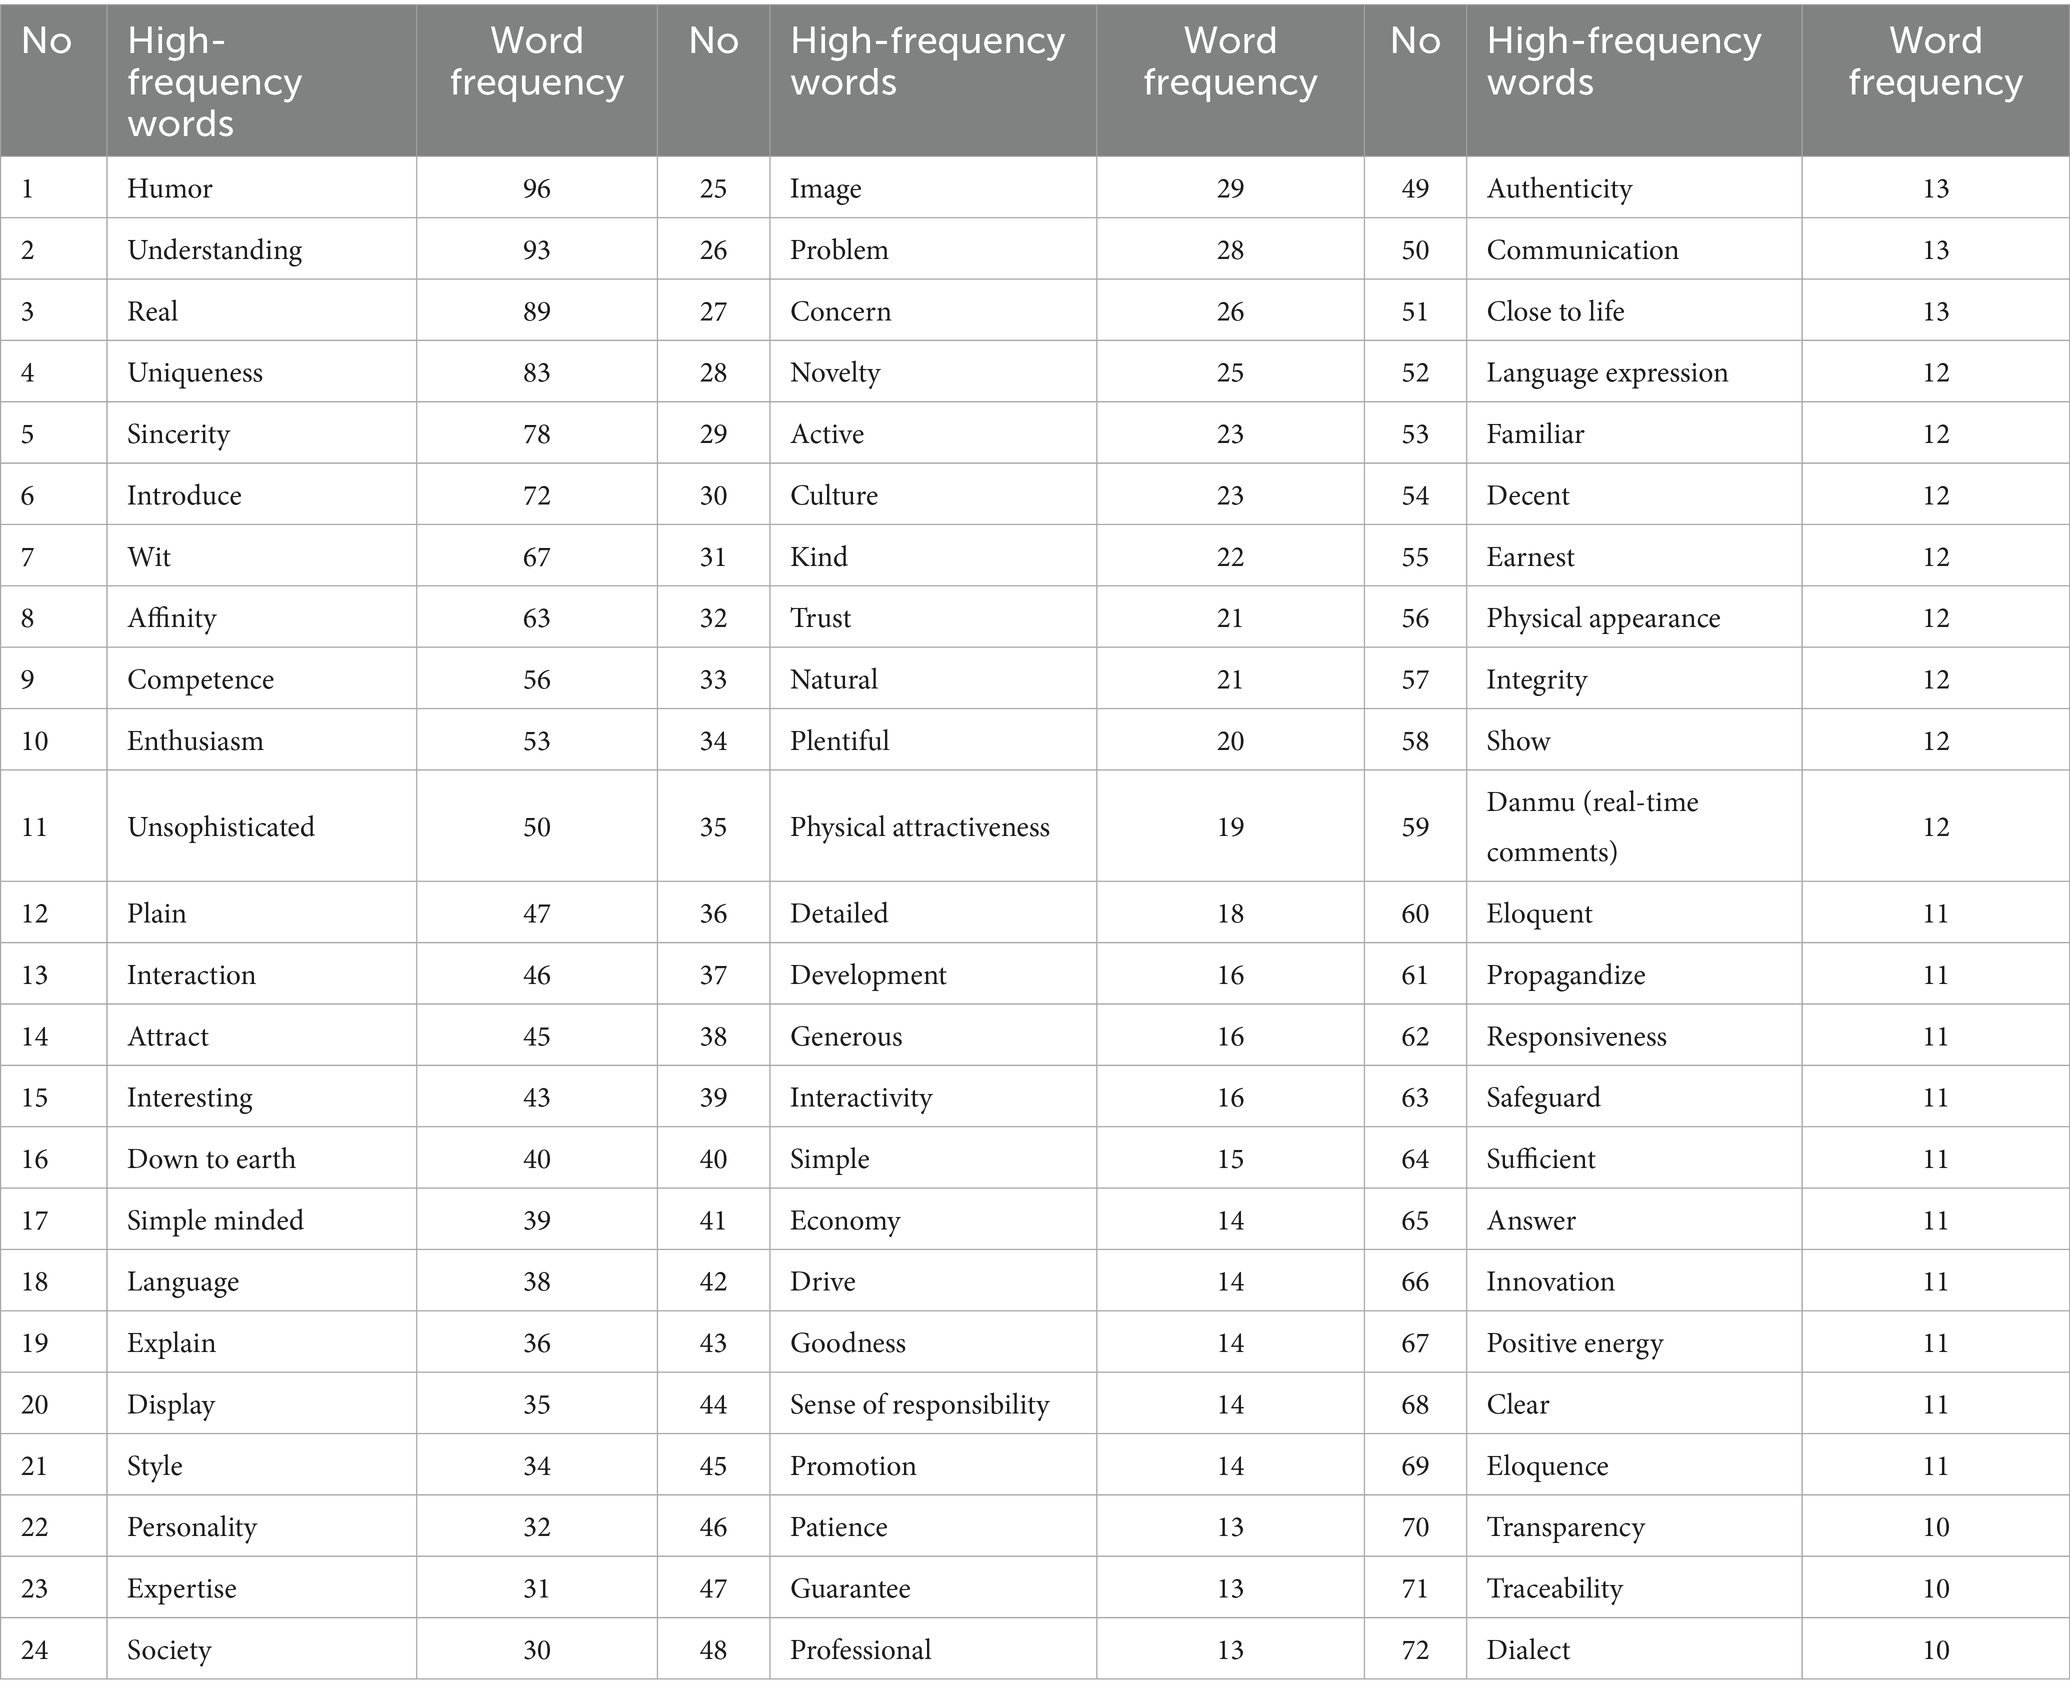The height and width of the screenshot is (1697, 2070).
Task: Select the "Physical attractiveness" entry
Action: pyautogui.click(x=919, y=827)
